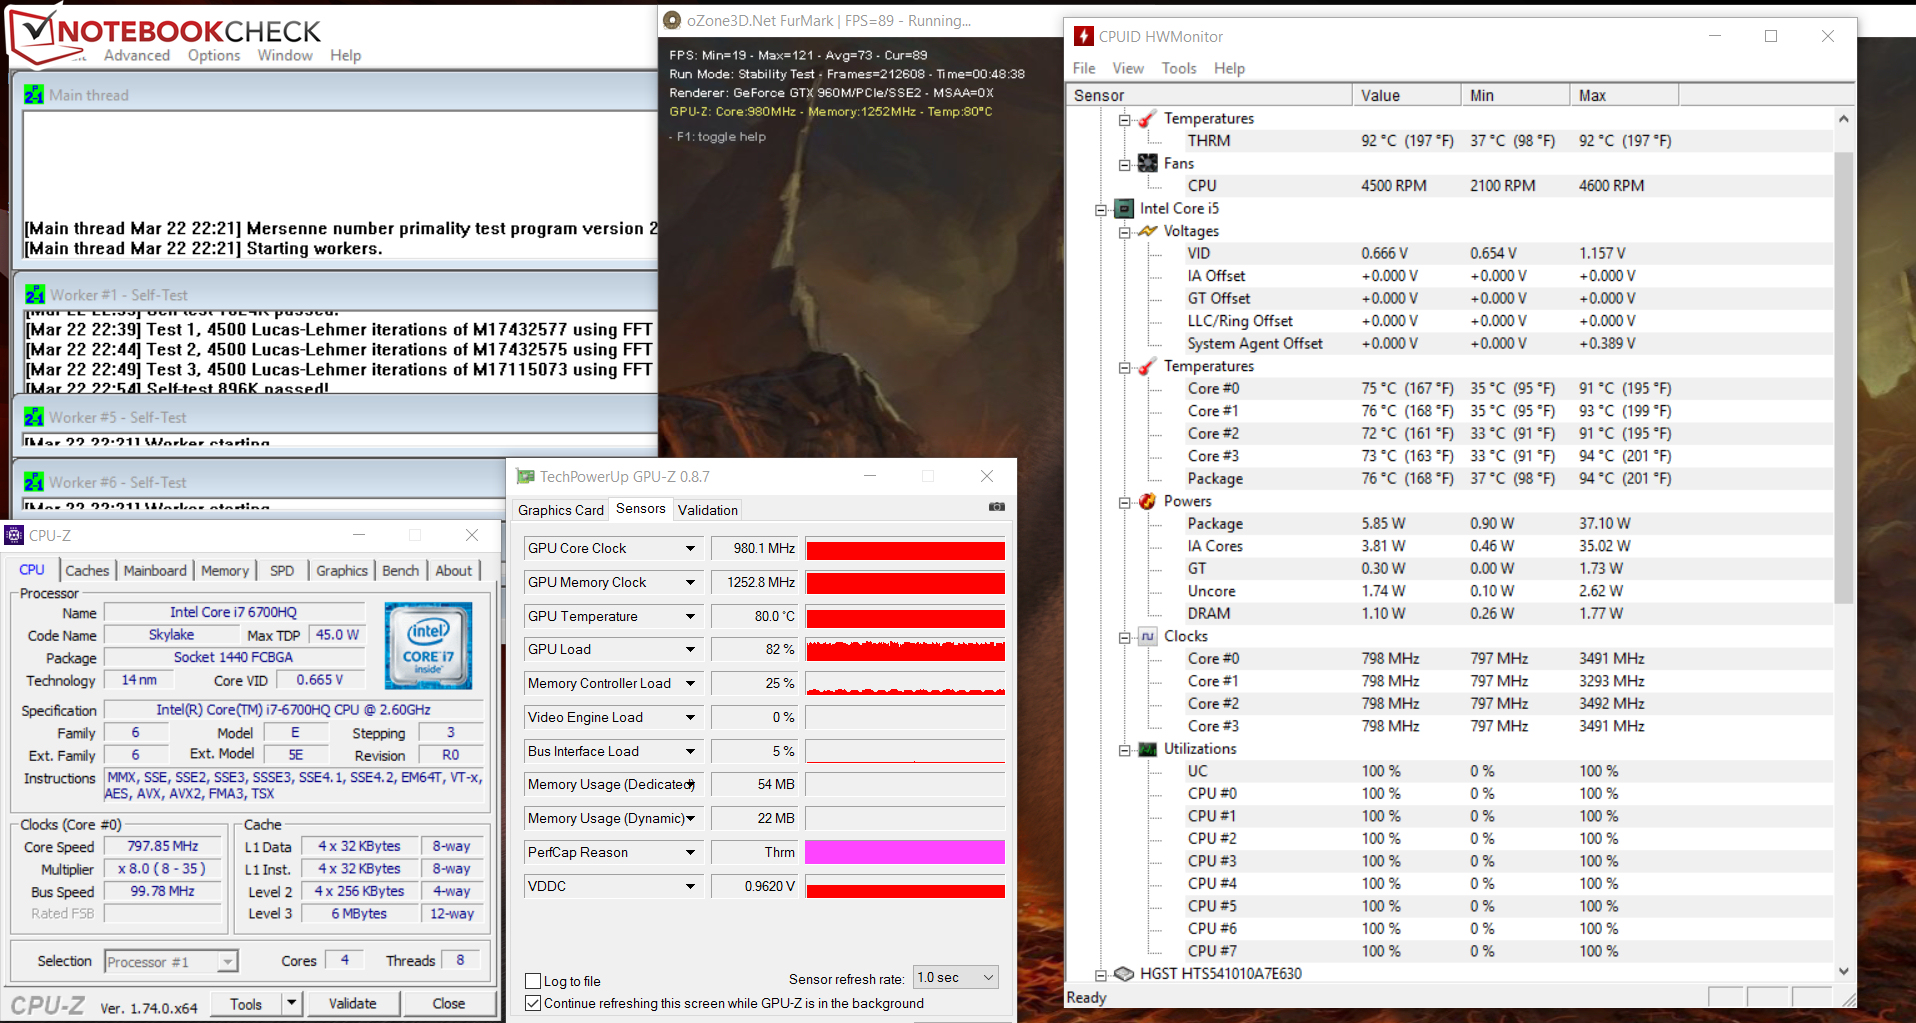Viewport: 1916px width, 1023px height.
Task: Click the Intel Core i5 chip icon
Action: point(1124,208)
